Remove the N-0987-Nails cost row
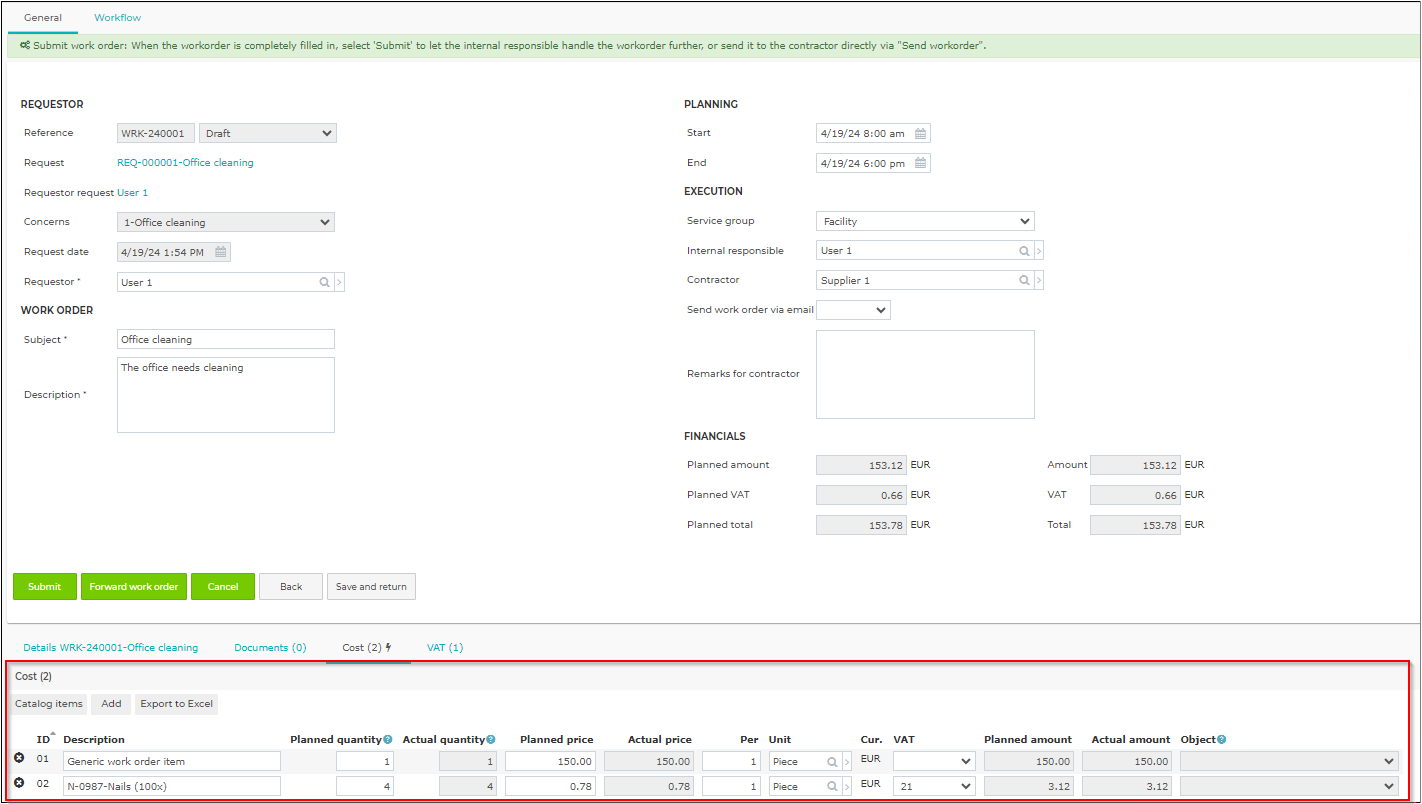Screen dimensions: 1422x804 point(19,785)
